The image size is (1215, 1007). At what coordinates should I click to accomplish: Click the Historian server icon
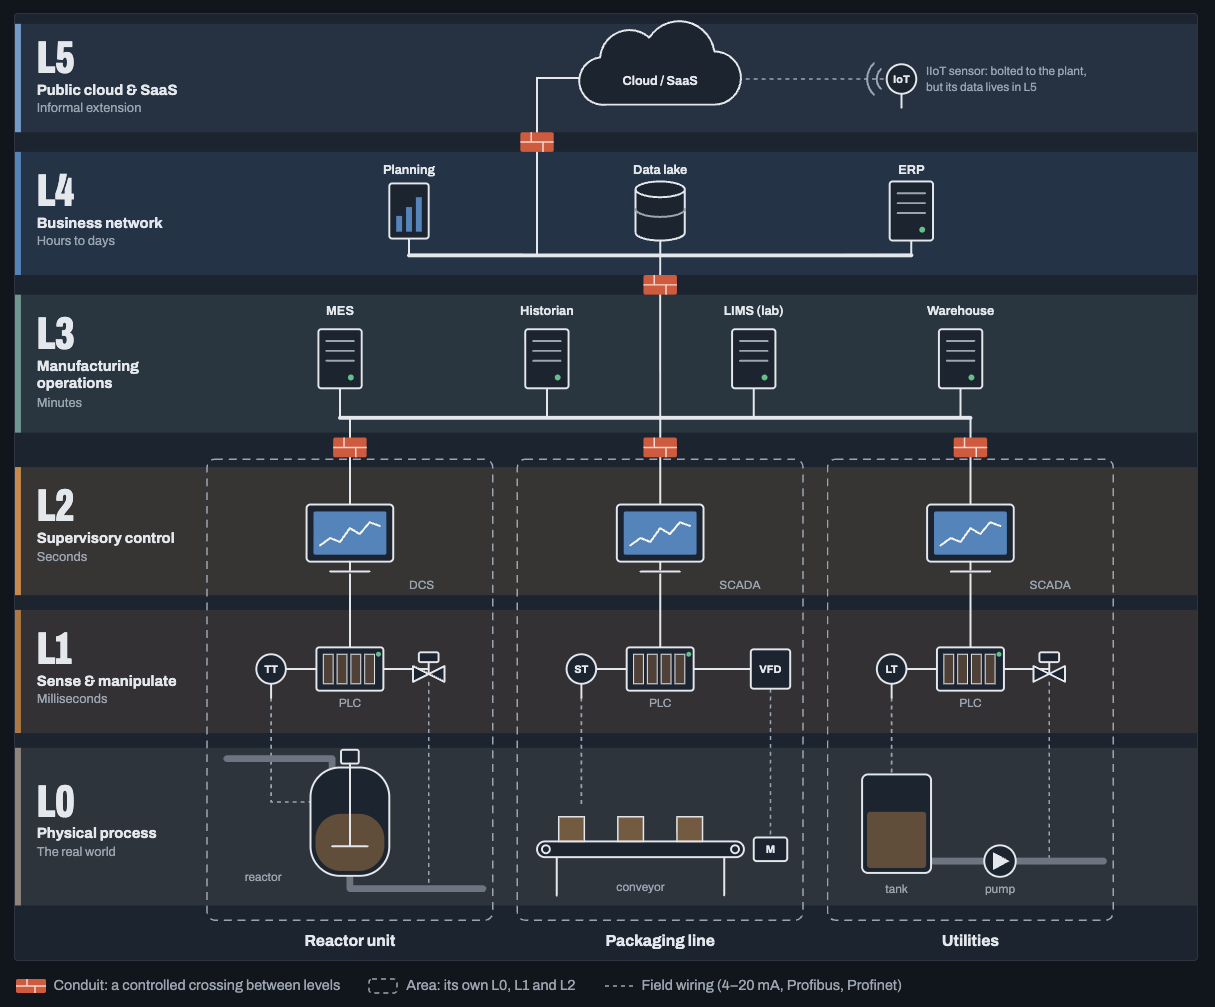pos(547,358)
